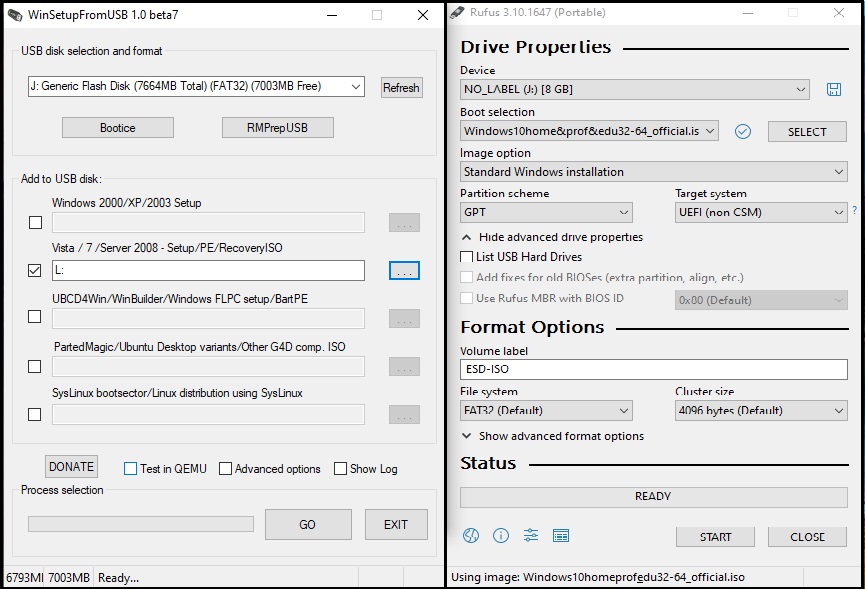The width and height of the screenshot is (865, 590).
Task: Click WinSetupFromUSB title bar app icon
Action: (15, 15)
